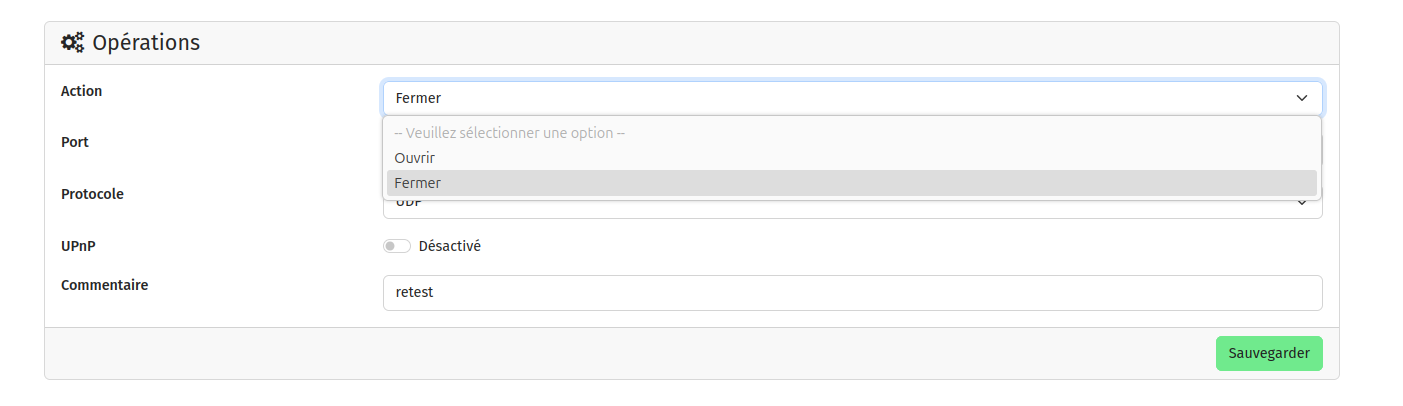
Task: Select the "Ouvrir" option in the list
Action: [414, 158]
